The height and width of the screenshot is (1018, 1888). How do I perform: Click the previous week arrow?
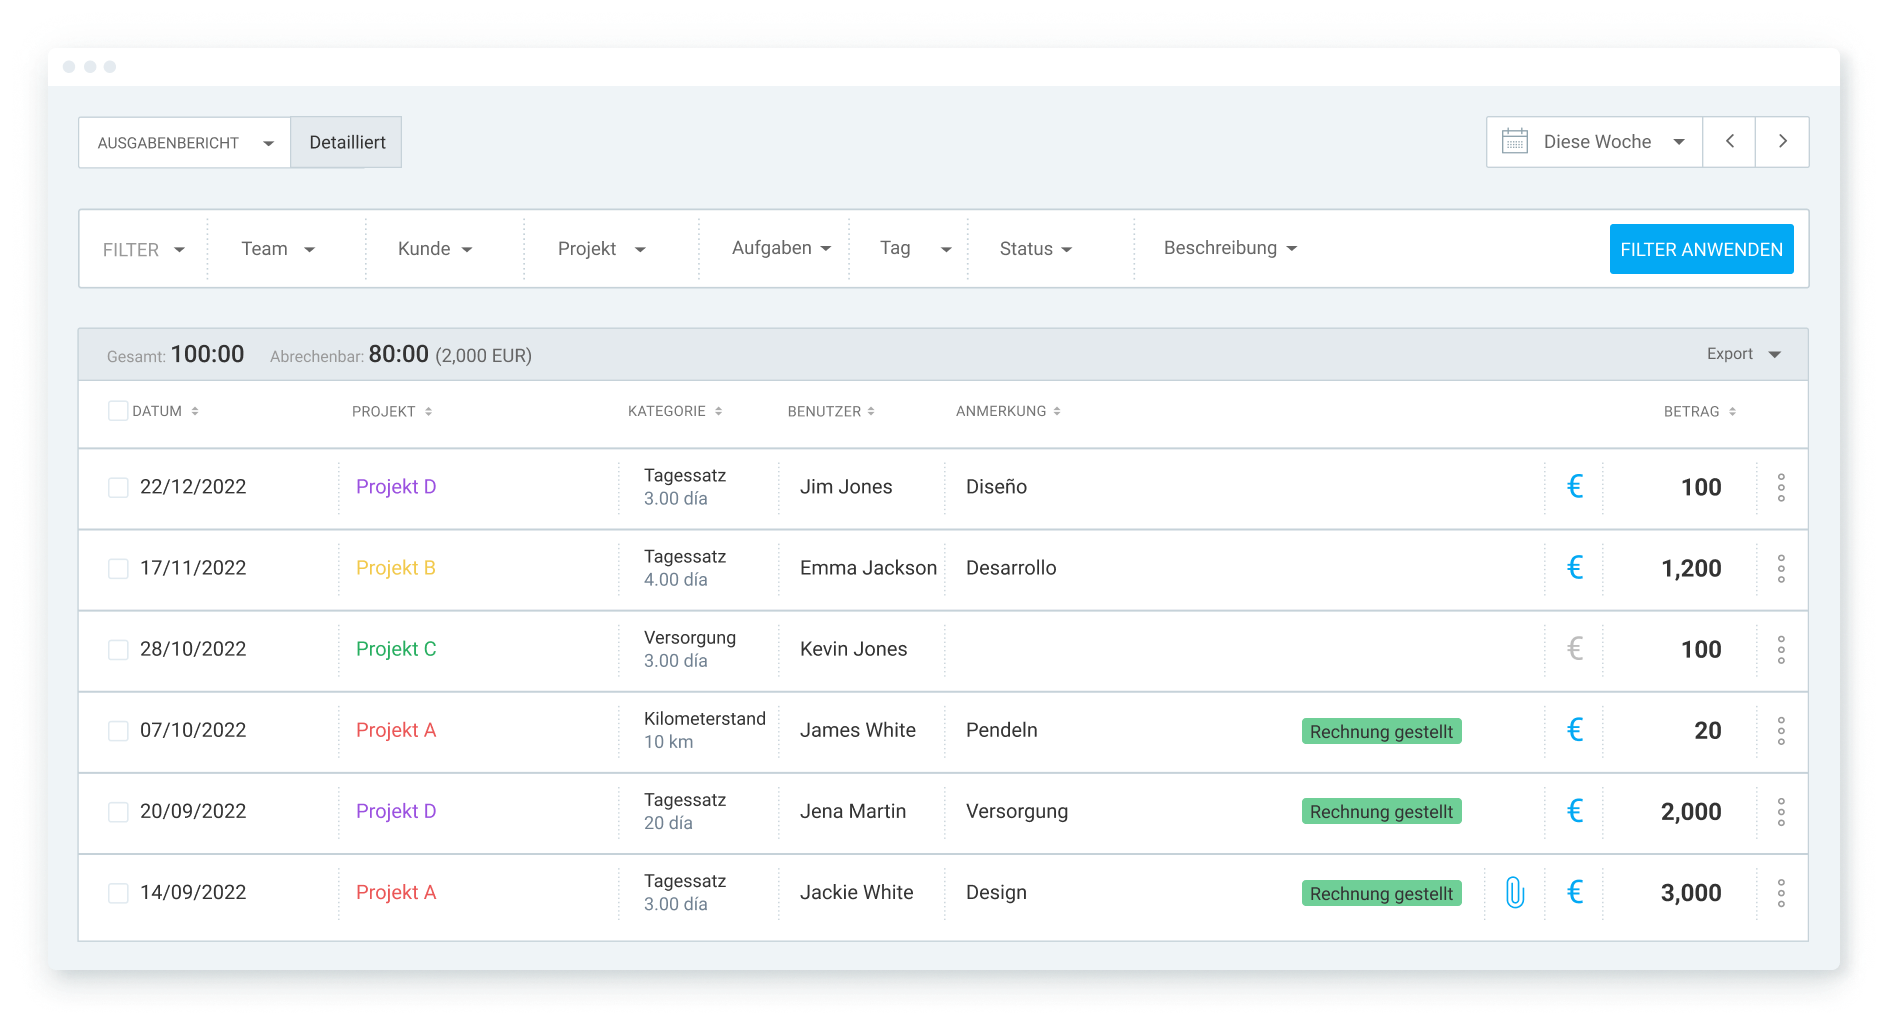[x=1729, y=141]
